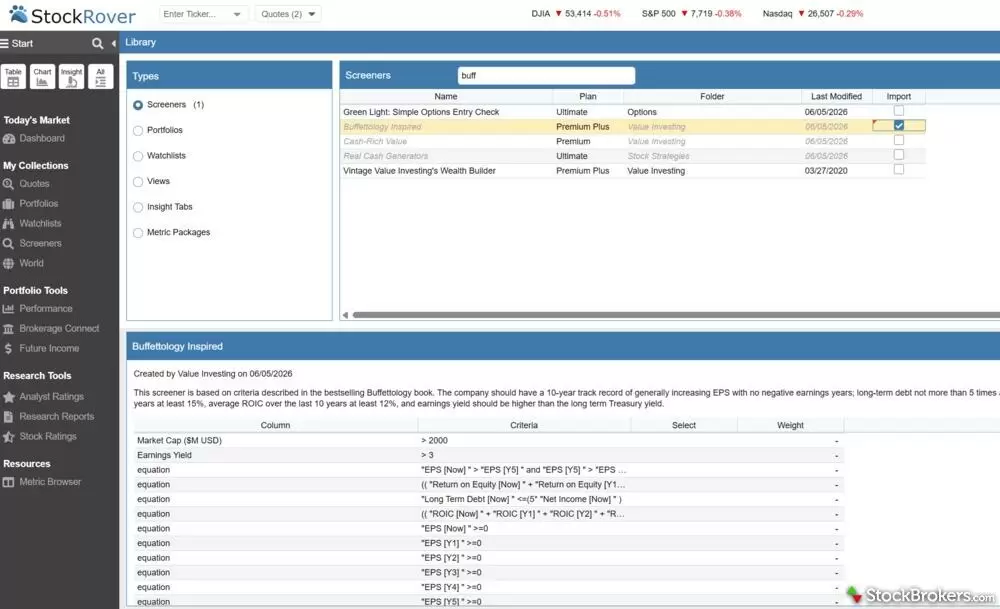1000x609 pixels.
Task: Open the Start hamburger menu icon
Action: pyautogui.click(x=4, y=43)
